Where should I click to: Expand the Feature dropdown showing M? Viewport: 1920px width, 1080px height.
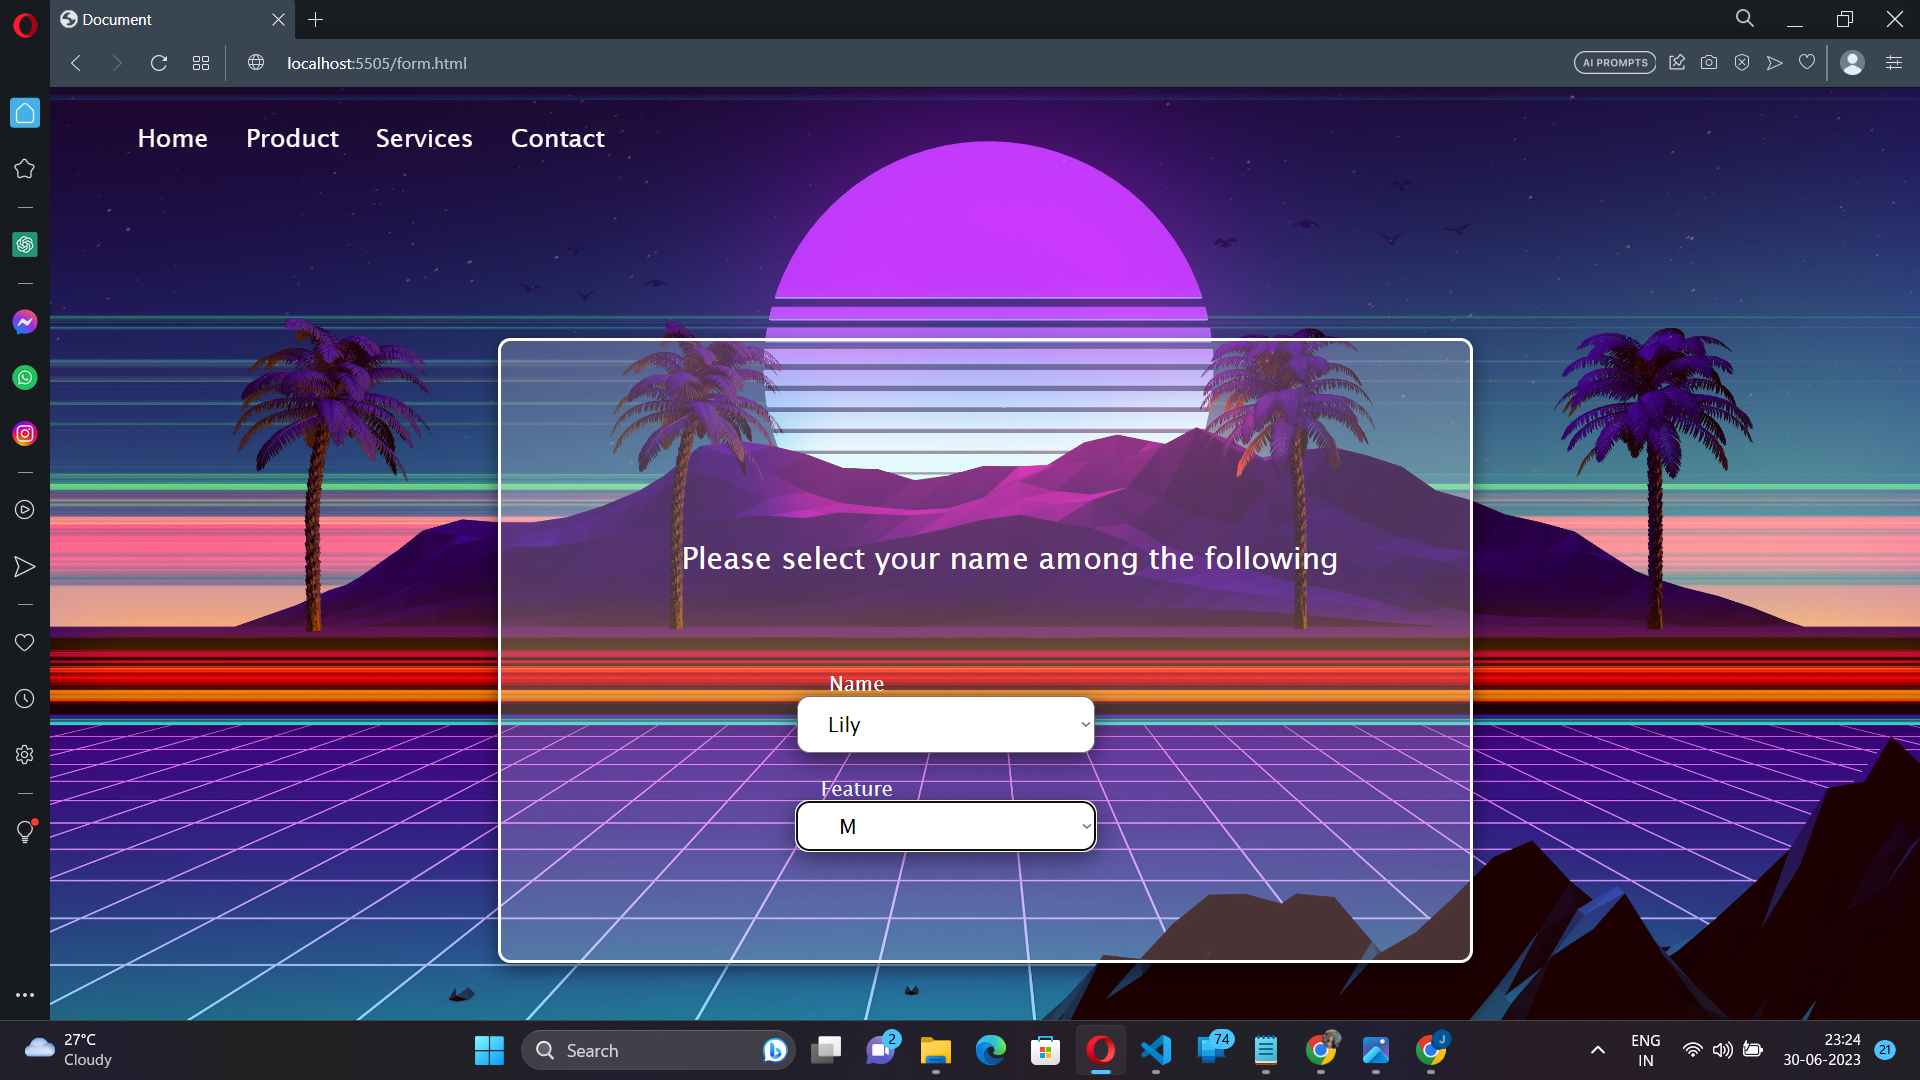[945, 826]
